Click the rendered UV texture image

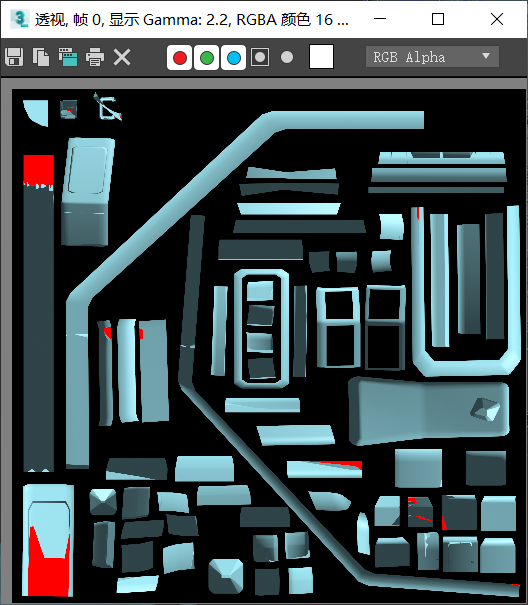click(269, 346)
